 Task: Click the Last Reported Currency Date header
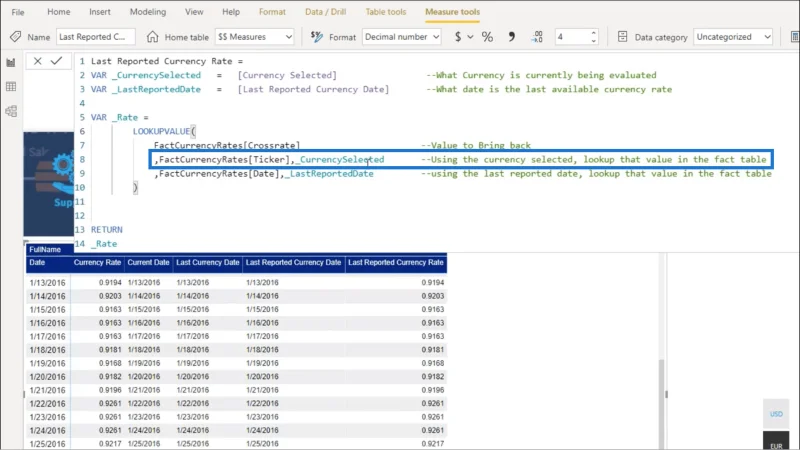[293, 263]
